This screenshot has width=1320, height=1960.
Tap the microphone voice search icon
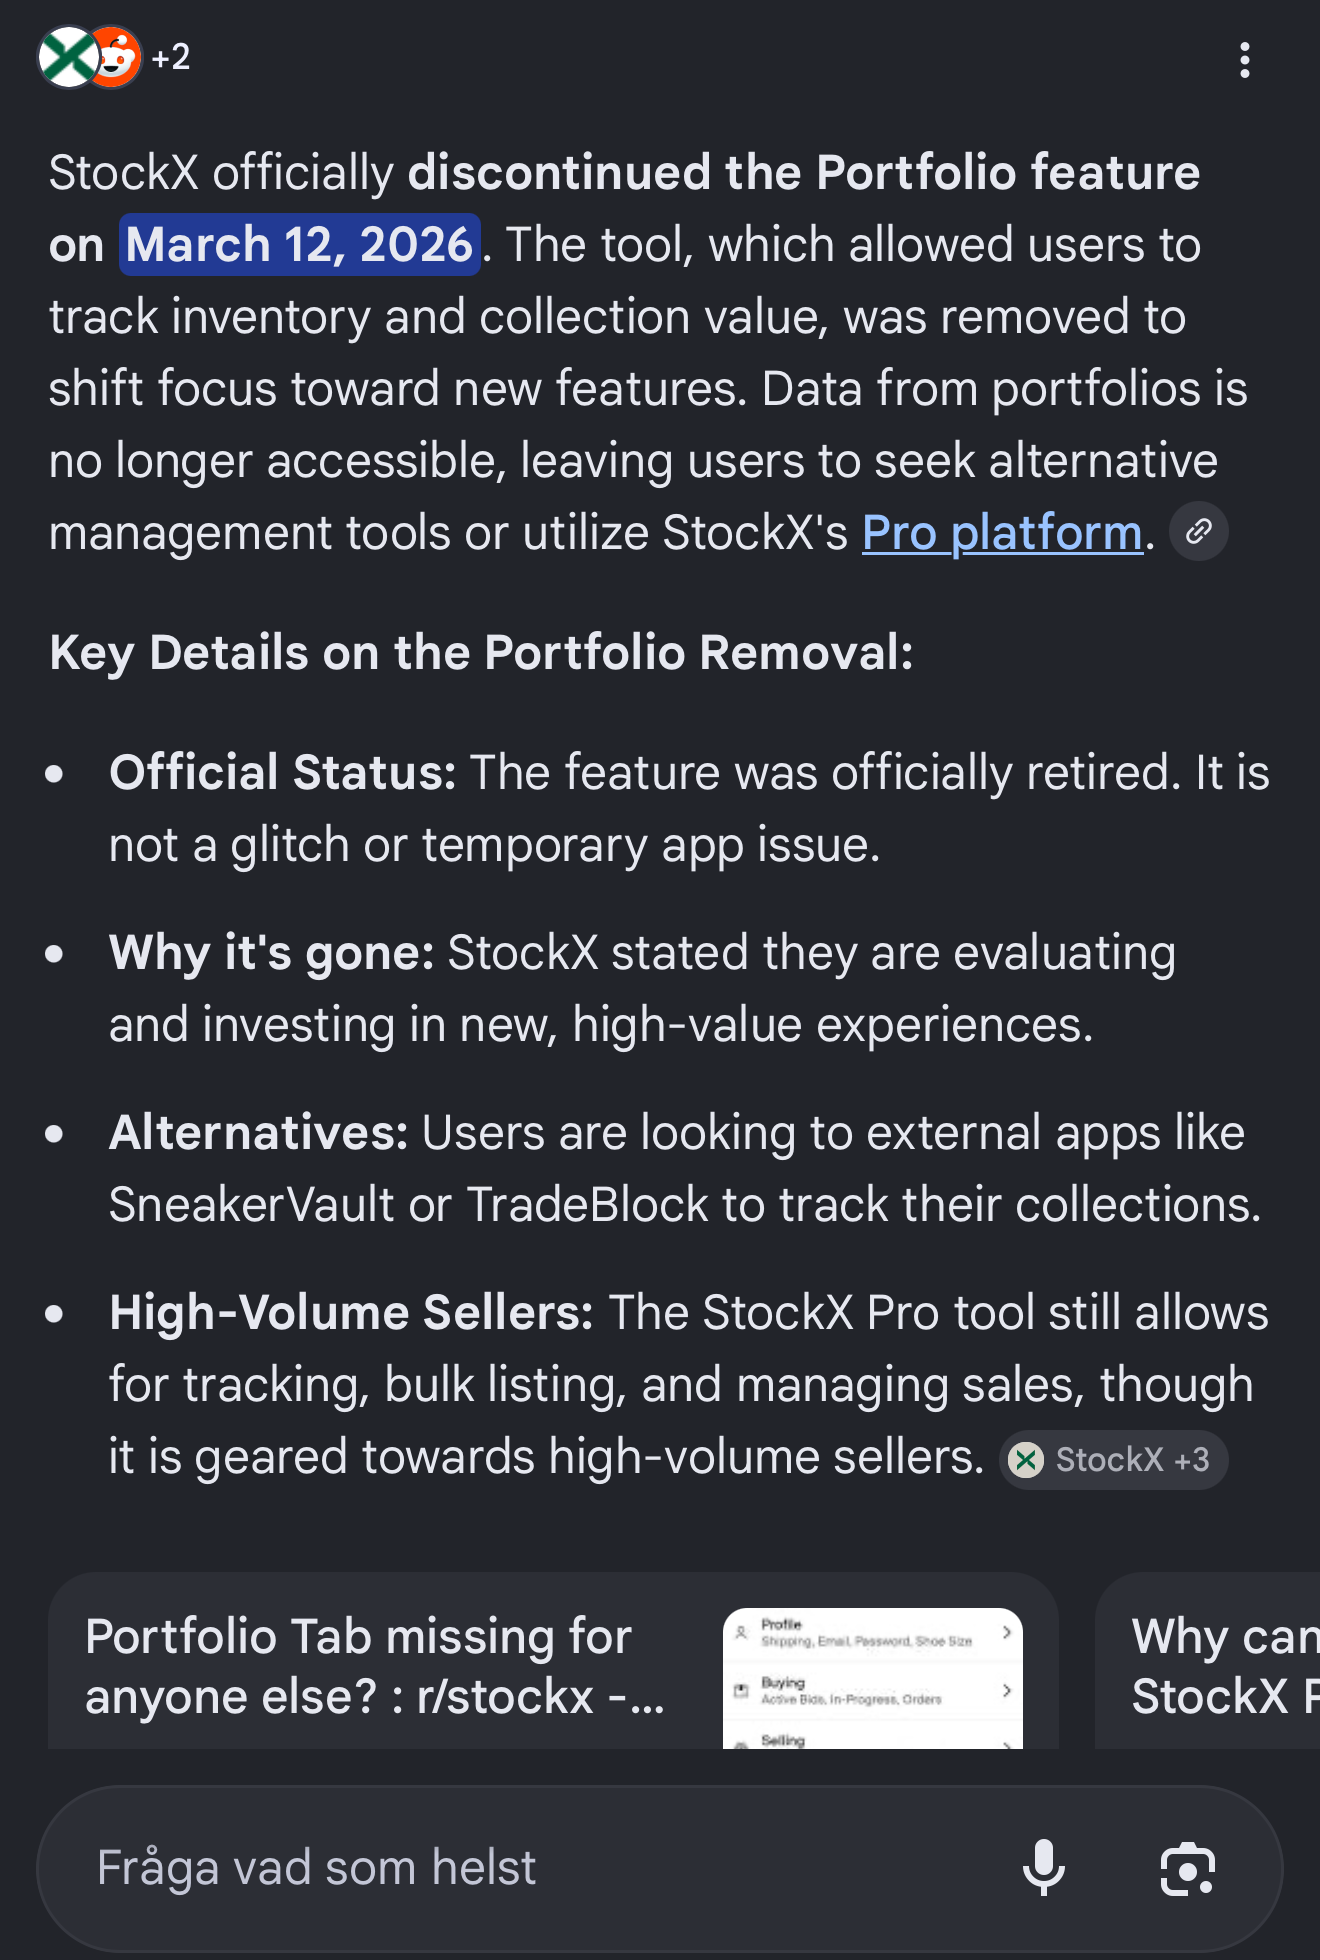(1044, 1868)
